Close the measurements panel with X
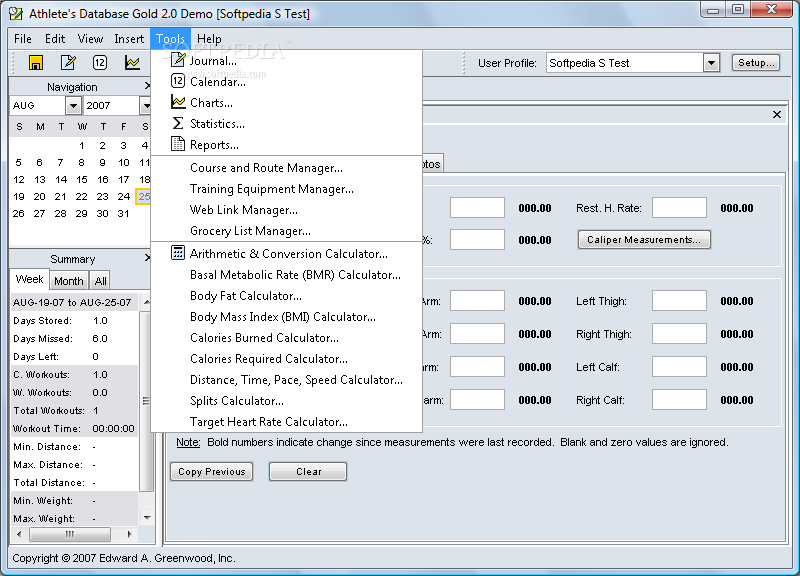This screenshot has height=576, width=800. 777,115
